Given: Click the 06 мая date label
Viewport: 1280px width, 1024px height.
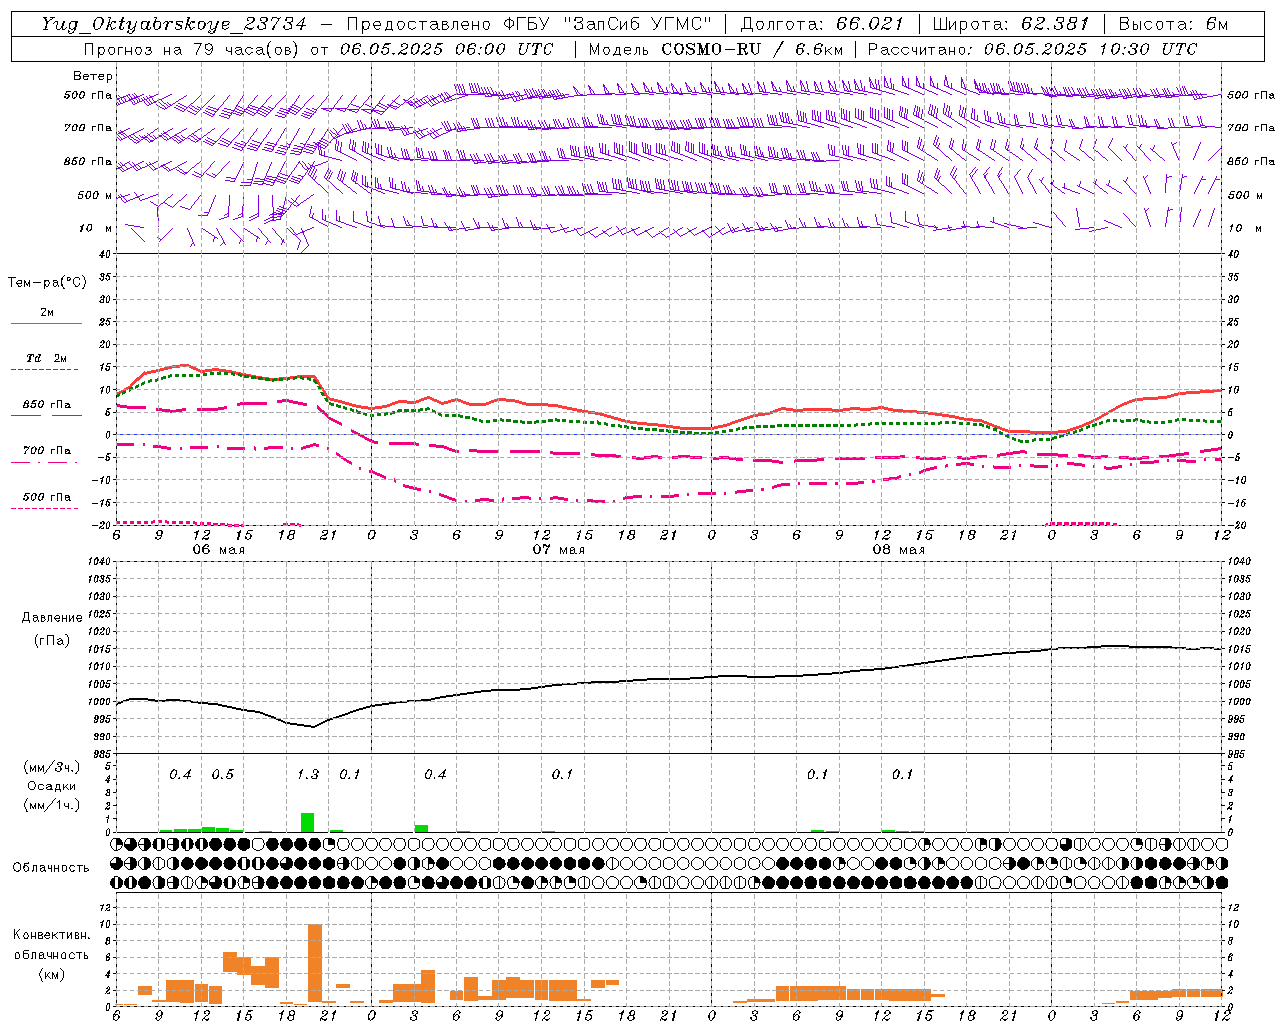Looking at the screenshot, I should point(218,550).
